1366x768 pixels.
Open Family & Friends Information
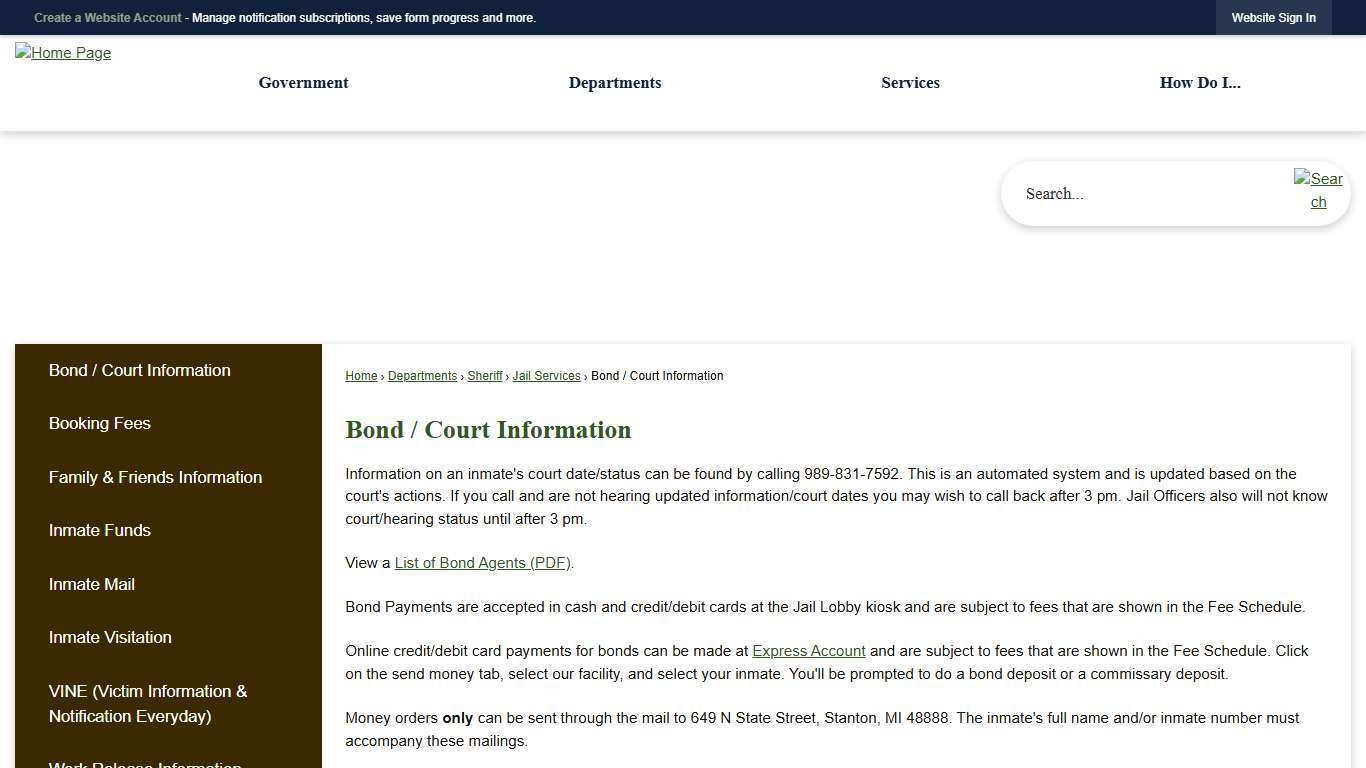click(155, 477)
